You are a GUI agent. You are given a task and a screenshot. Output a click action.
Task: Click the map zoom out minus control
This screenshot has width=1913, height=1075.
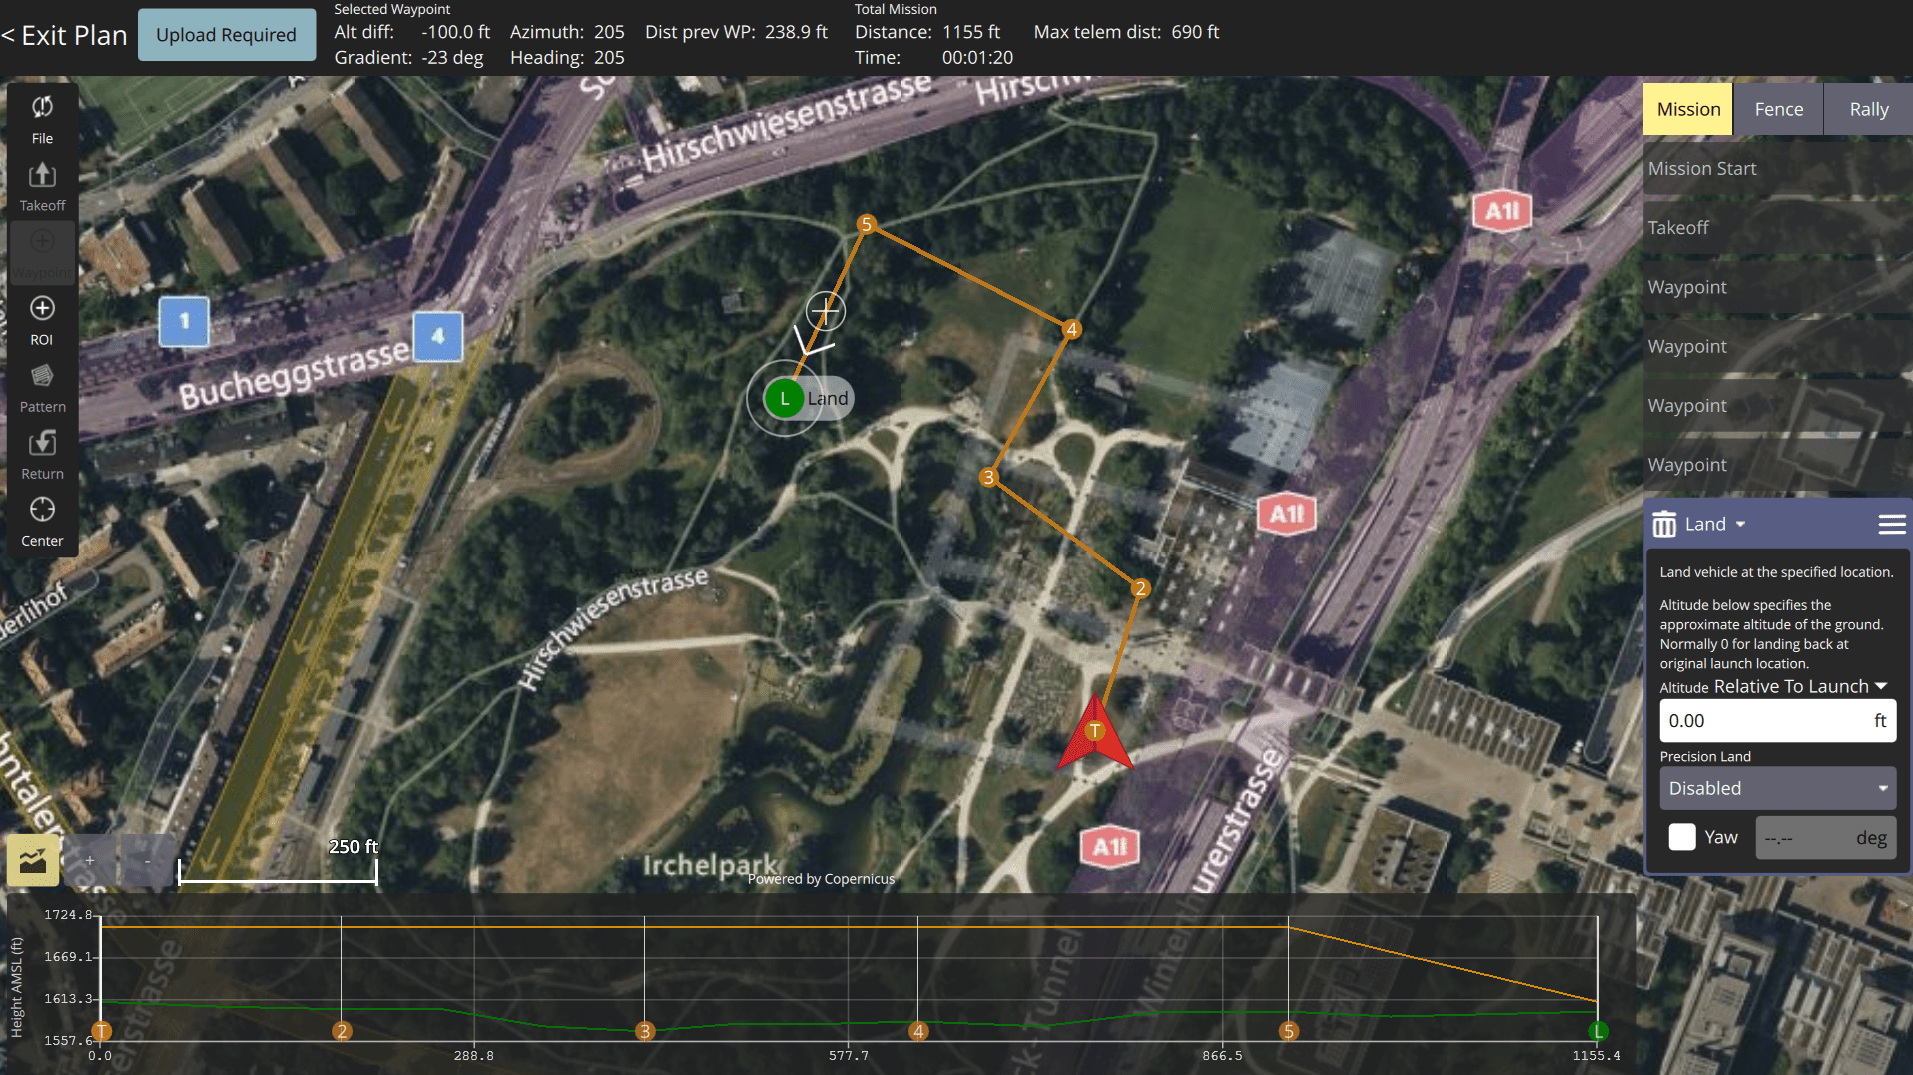(147, 860)
